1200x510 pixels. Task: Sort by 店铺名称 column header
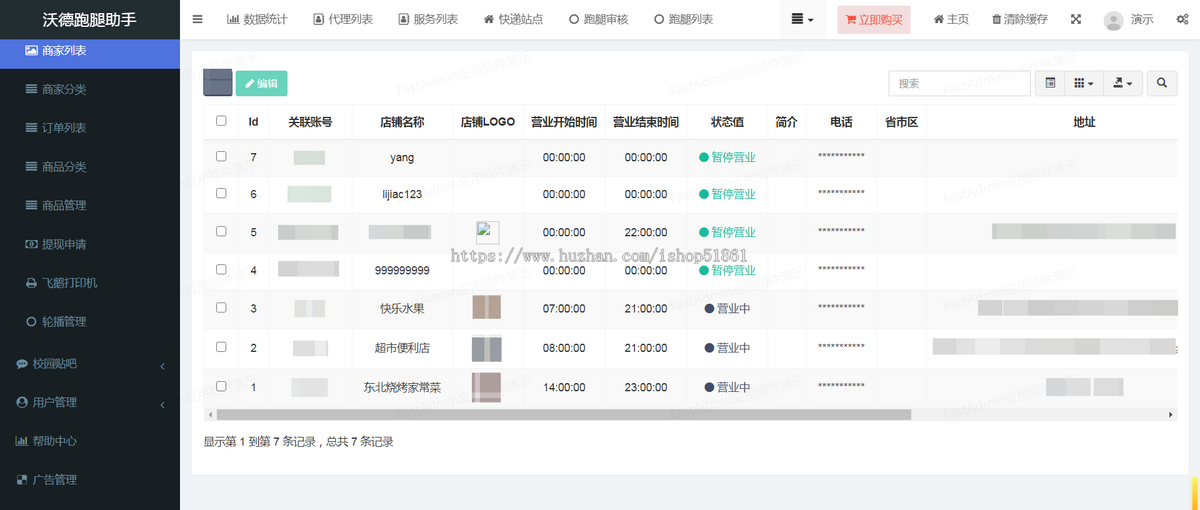point(402,122)
